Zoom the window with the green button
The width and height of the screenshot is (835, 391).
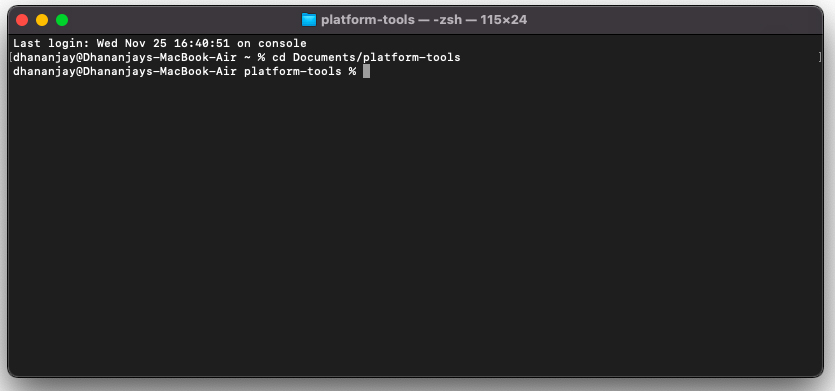pyautogui.click(x=62, y=20)
